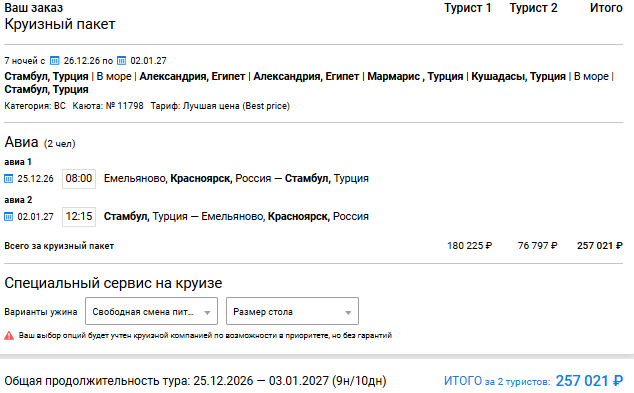Click calendar icon before 26.12.26 start date
This screenshot has width=634, height=393.
[x=55, y=61]
